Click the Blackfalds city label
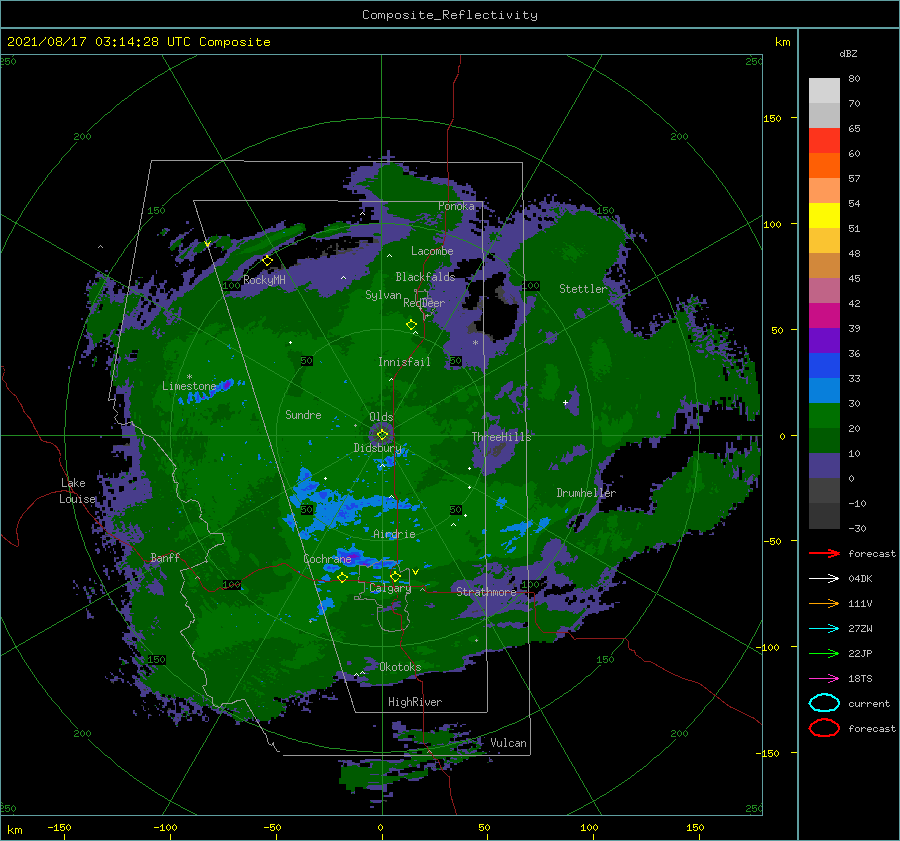The width and height of the screenshot is (900, 841). (425, 277)
